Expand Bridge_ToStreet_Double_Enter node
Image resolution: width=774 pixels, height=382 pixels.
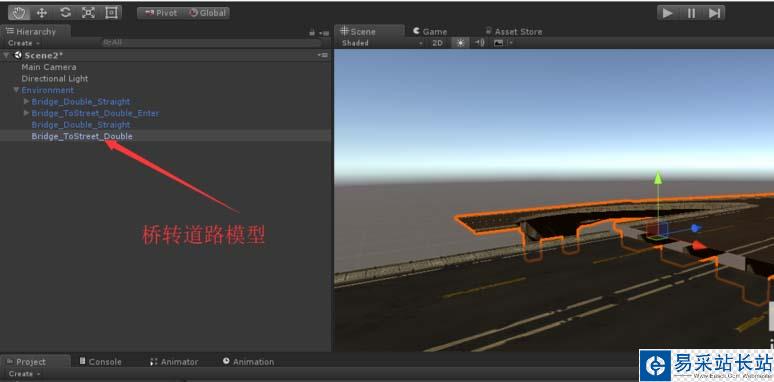click(x=27, y=113)
